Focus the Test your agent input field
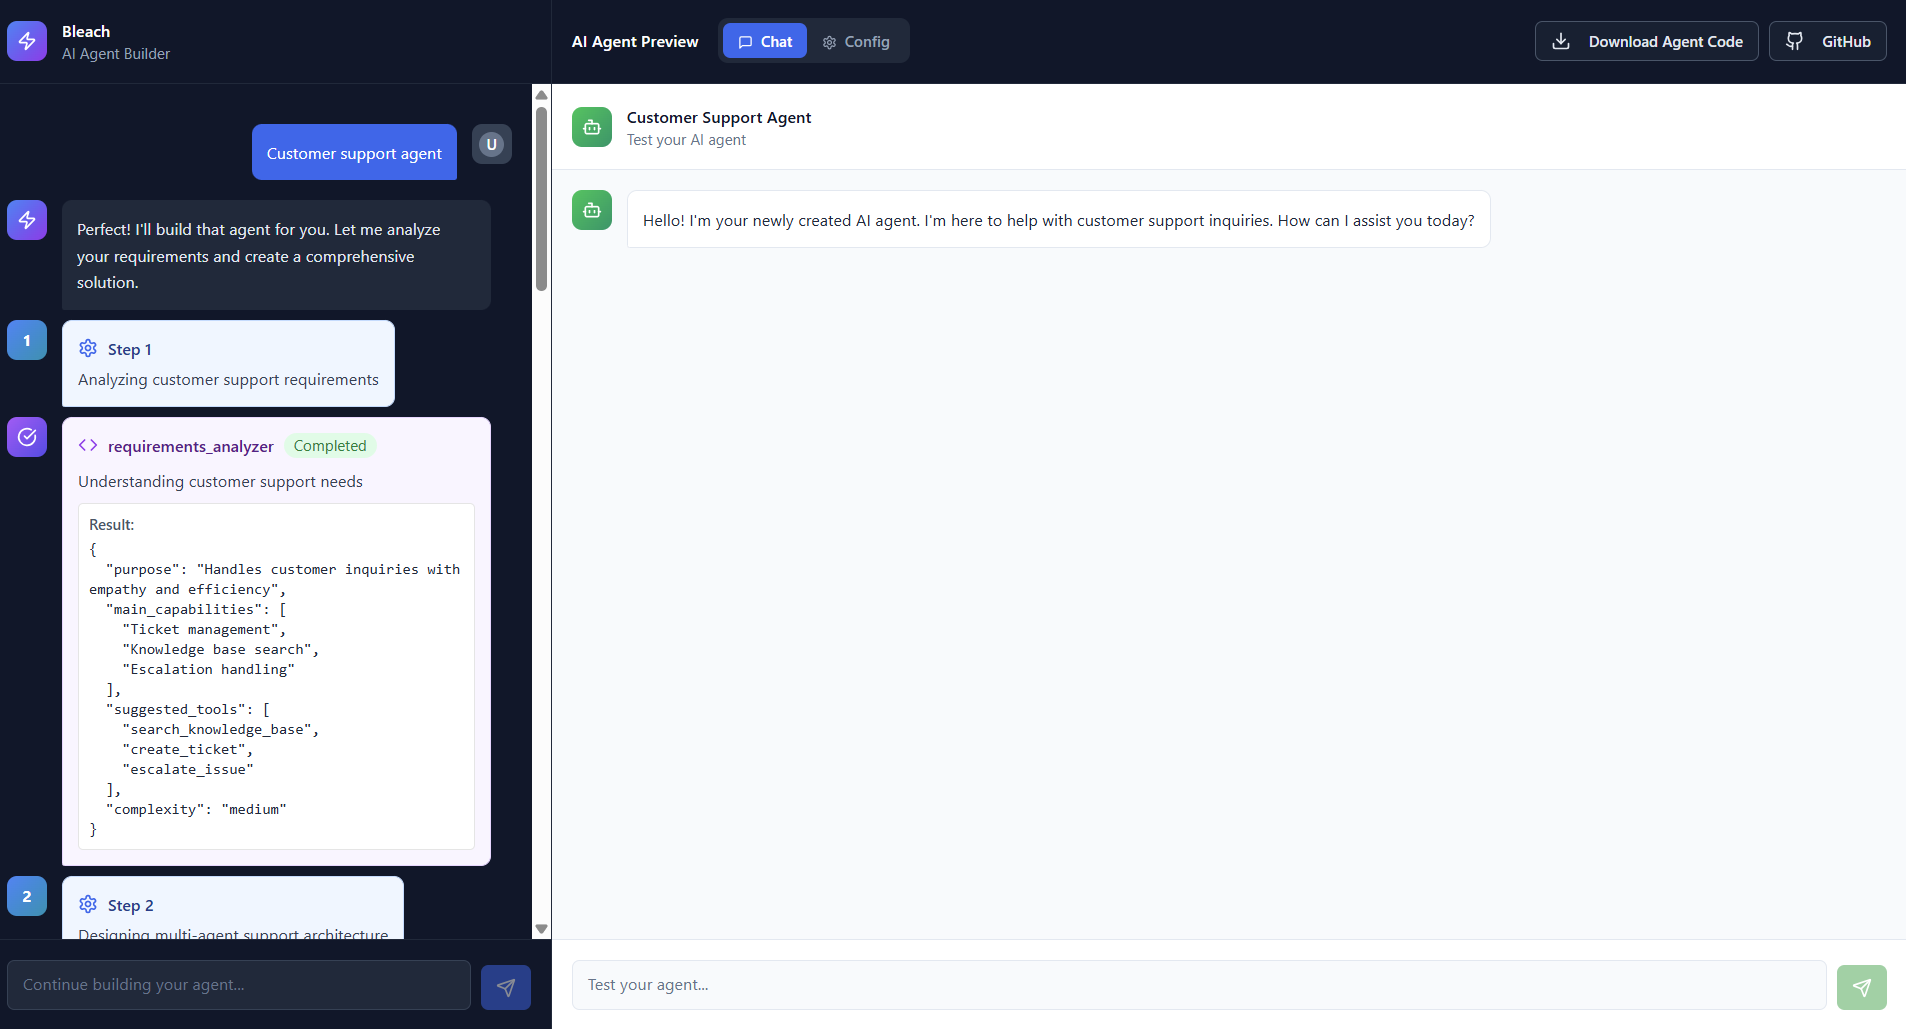The image size is (1906, 1029). point(1199,985)
